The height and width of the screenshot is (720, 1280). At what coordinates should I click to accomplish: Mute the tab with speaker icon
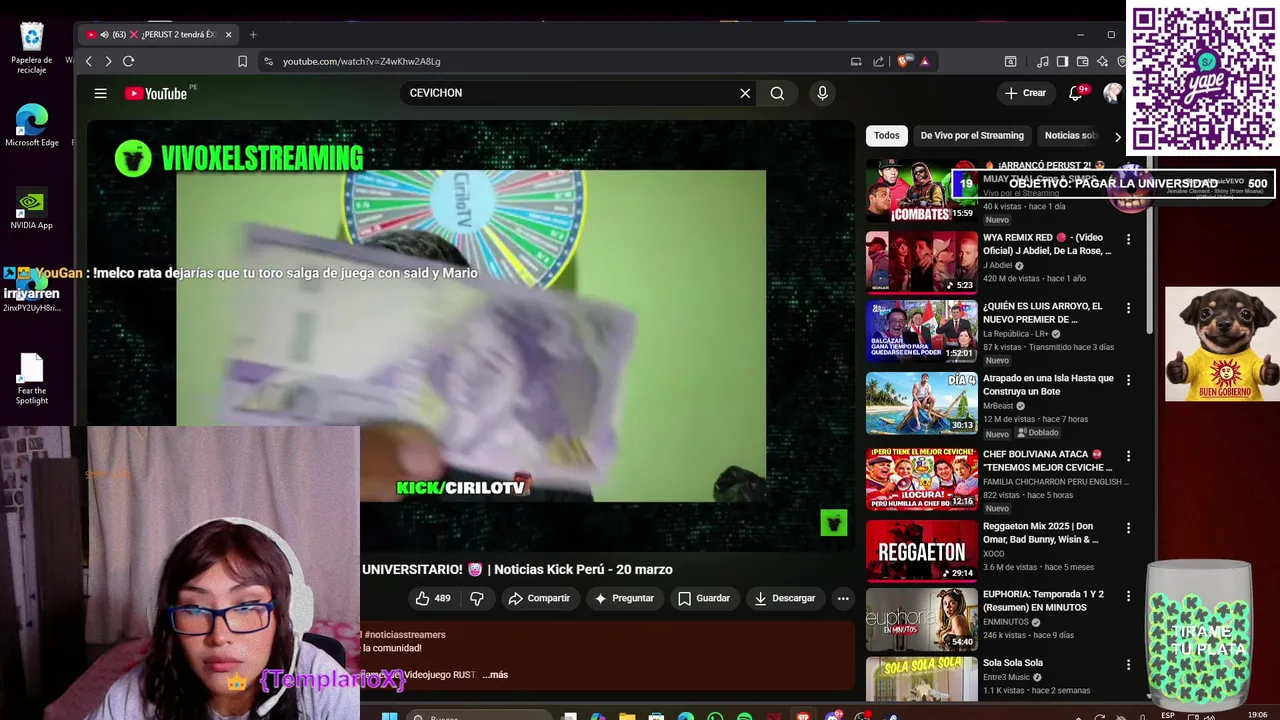(x=104, y=34)
